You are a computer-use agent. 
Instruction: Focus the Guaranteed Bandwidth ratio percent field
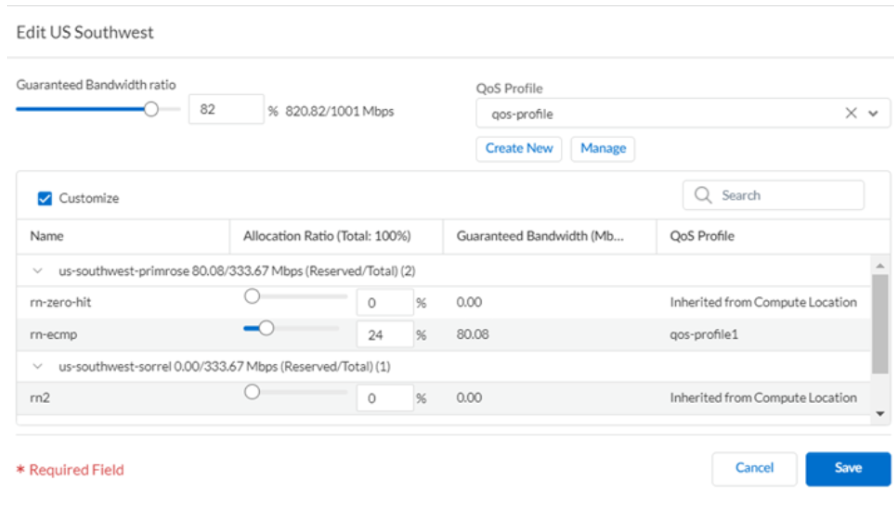(x=225, y=110)
